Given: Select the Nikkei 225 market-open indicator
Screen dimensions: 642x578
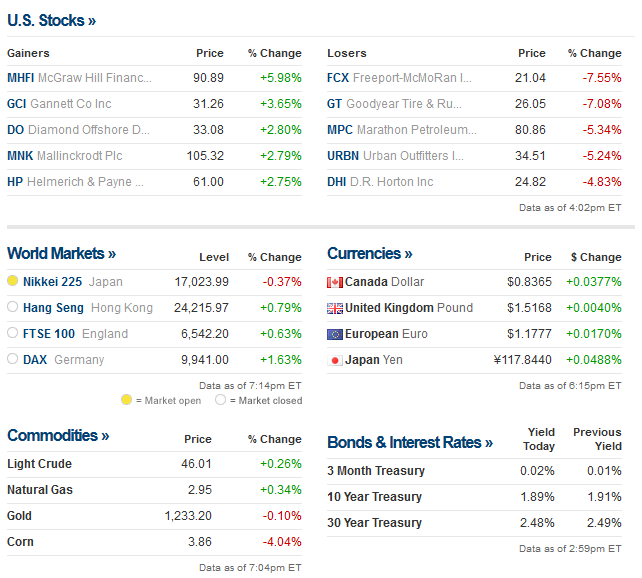Looking at the screenshot, I should click(13, 282).
